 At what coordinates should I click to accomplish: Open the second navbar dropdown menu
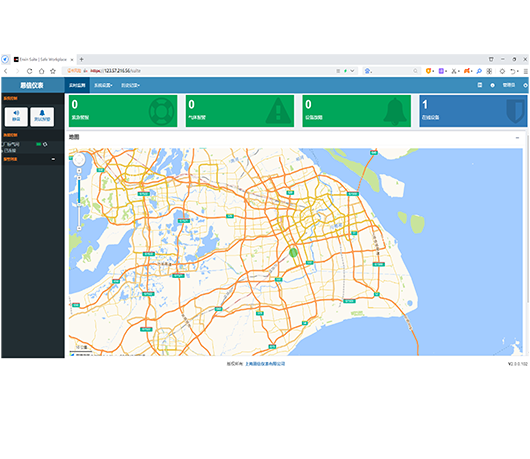point(103,86)
